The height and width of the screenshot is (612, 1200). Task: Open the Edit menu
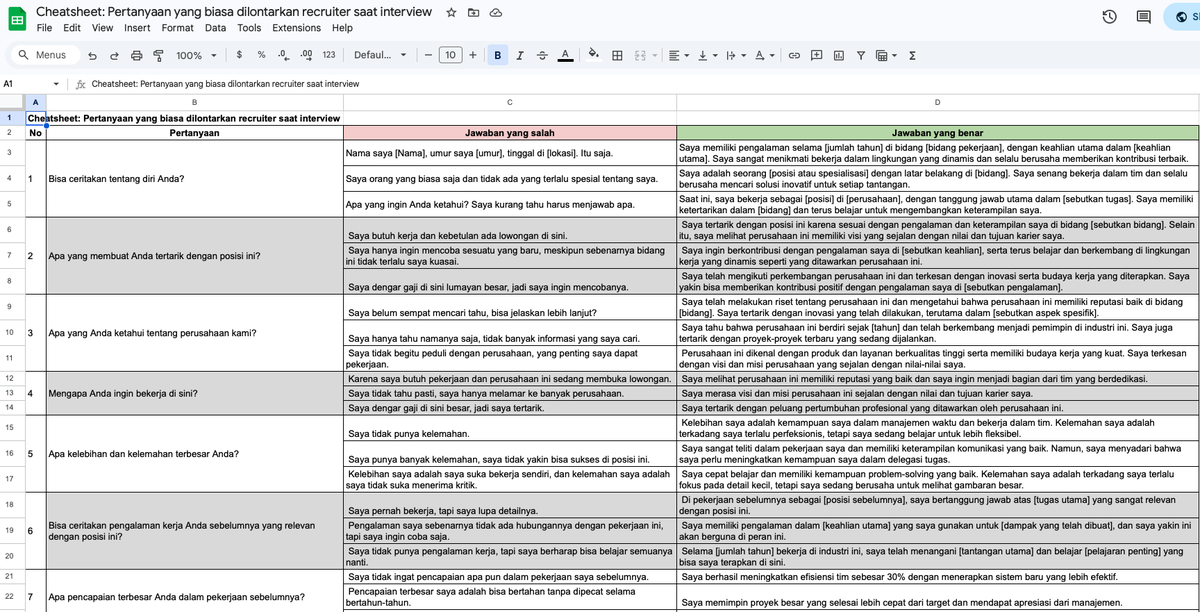pos(72,28)
